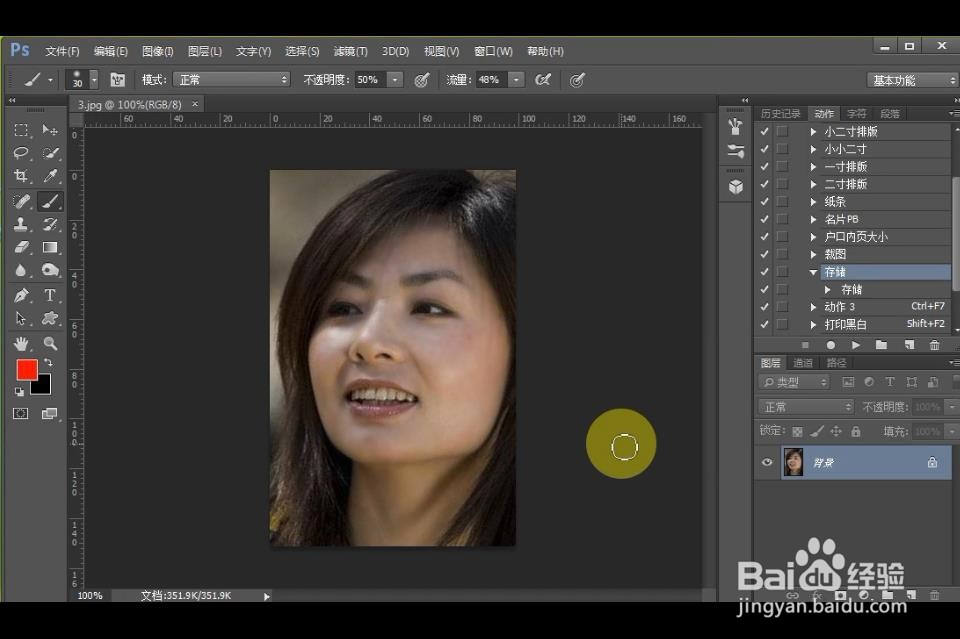This screenshot has height=639, width=960.
Task: Switch to the 路径 tab
Action: click(x=836, y=363)
